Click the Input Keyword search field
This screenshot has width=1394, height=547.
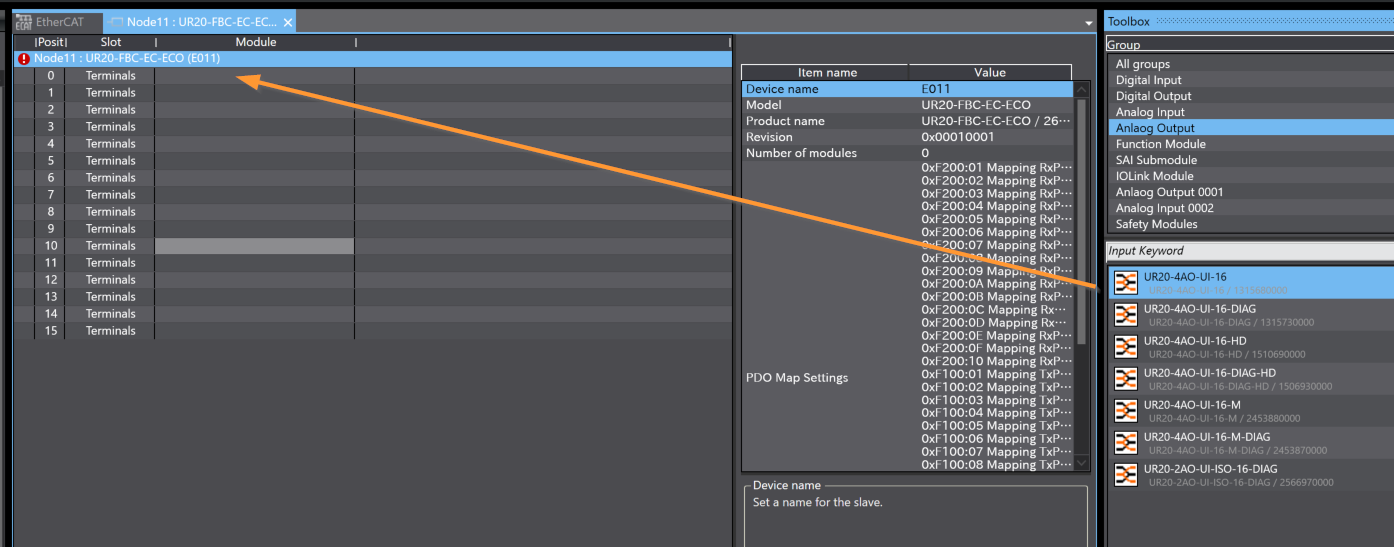1250,251
